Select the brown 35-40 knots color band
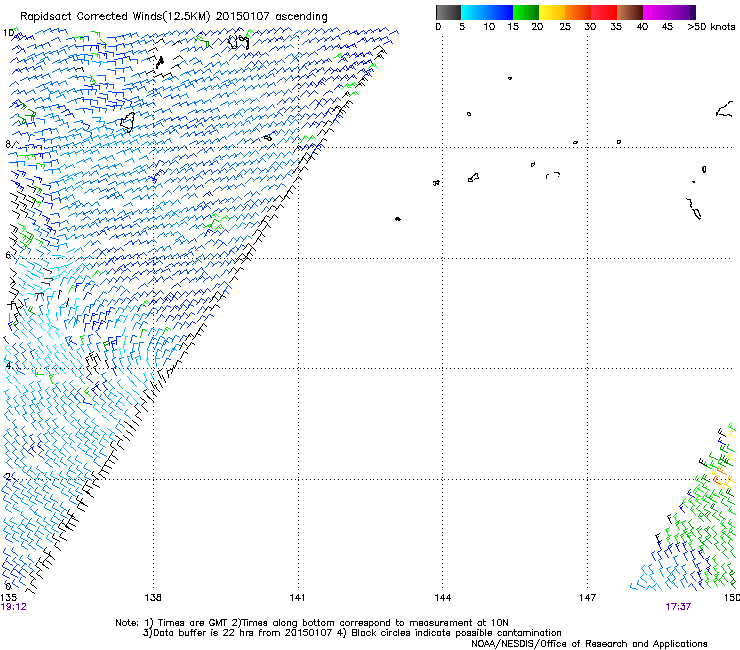The width and height of the screenshot is (740, 650). coord(630,12)
